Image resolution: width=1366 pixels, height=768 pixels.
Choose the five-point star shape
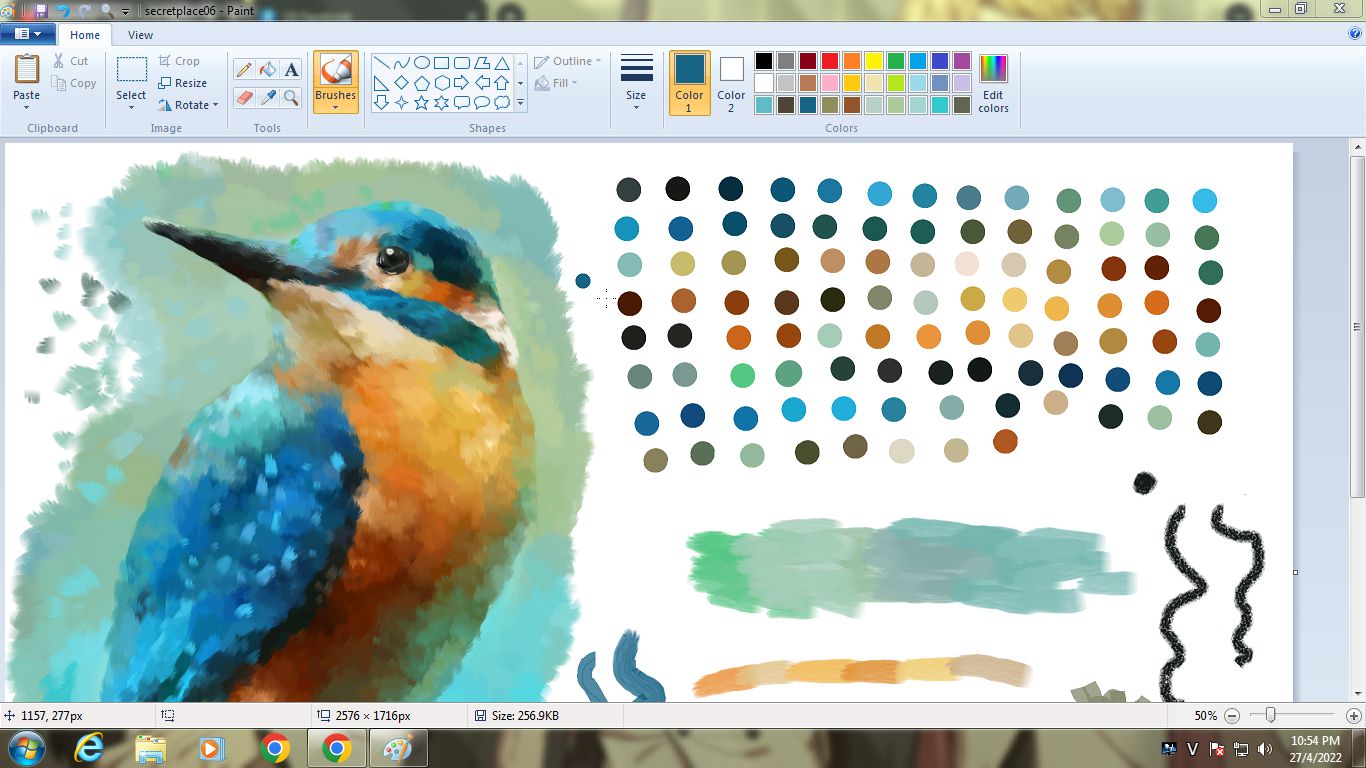(x=422, y=102)
